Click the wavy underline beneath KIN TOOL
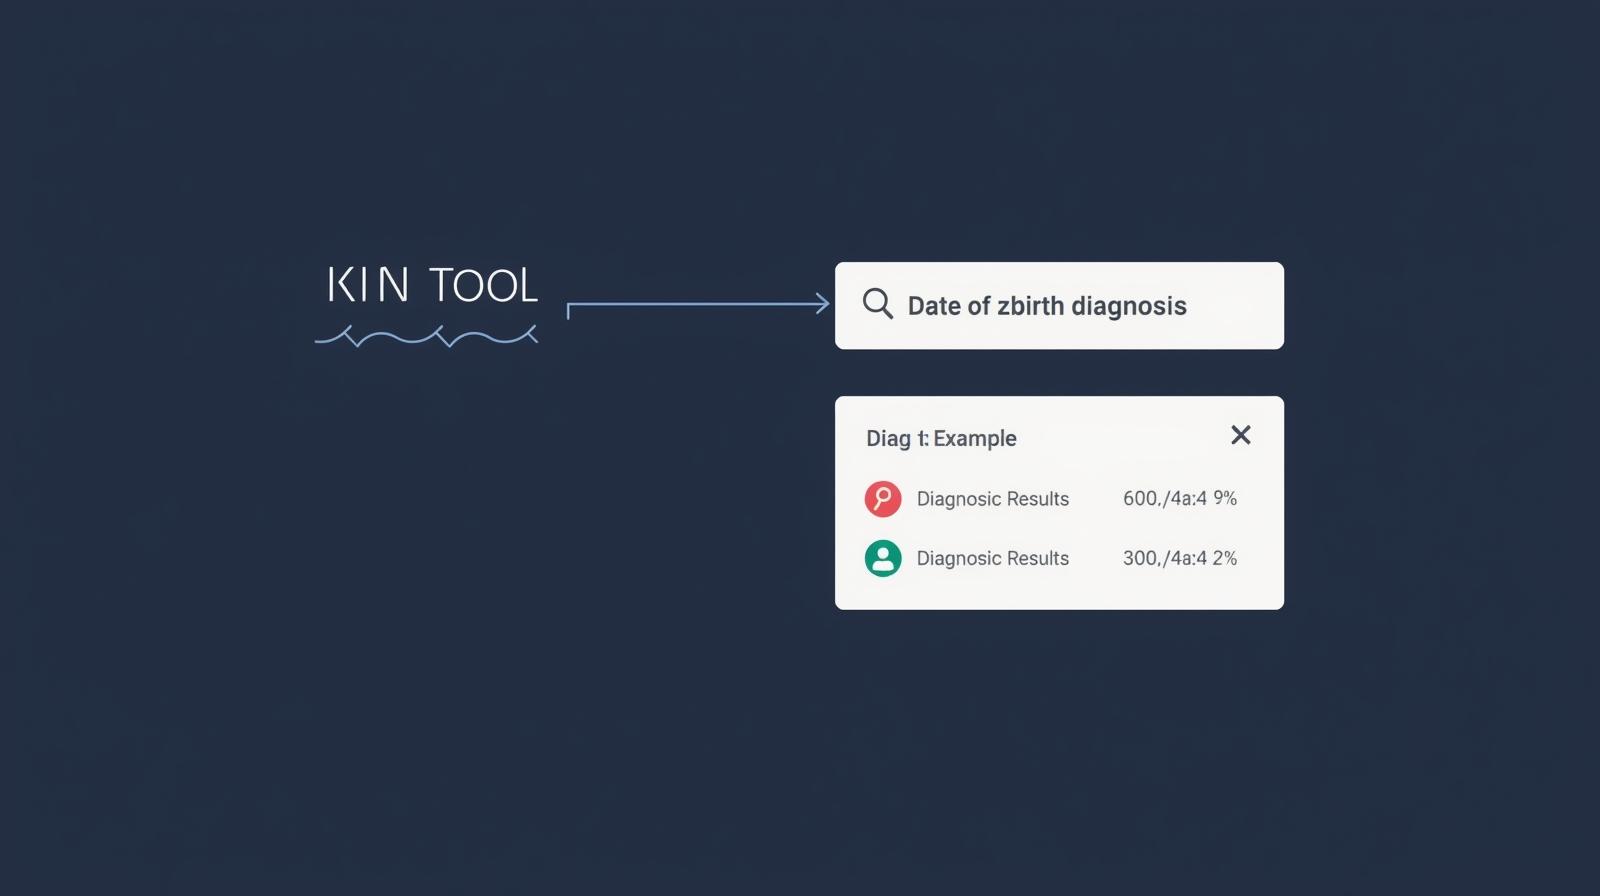Screen dimensions: 1600x896 [x=427, y=337]
